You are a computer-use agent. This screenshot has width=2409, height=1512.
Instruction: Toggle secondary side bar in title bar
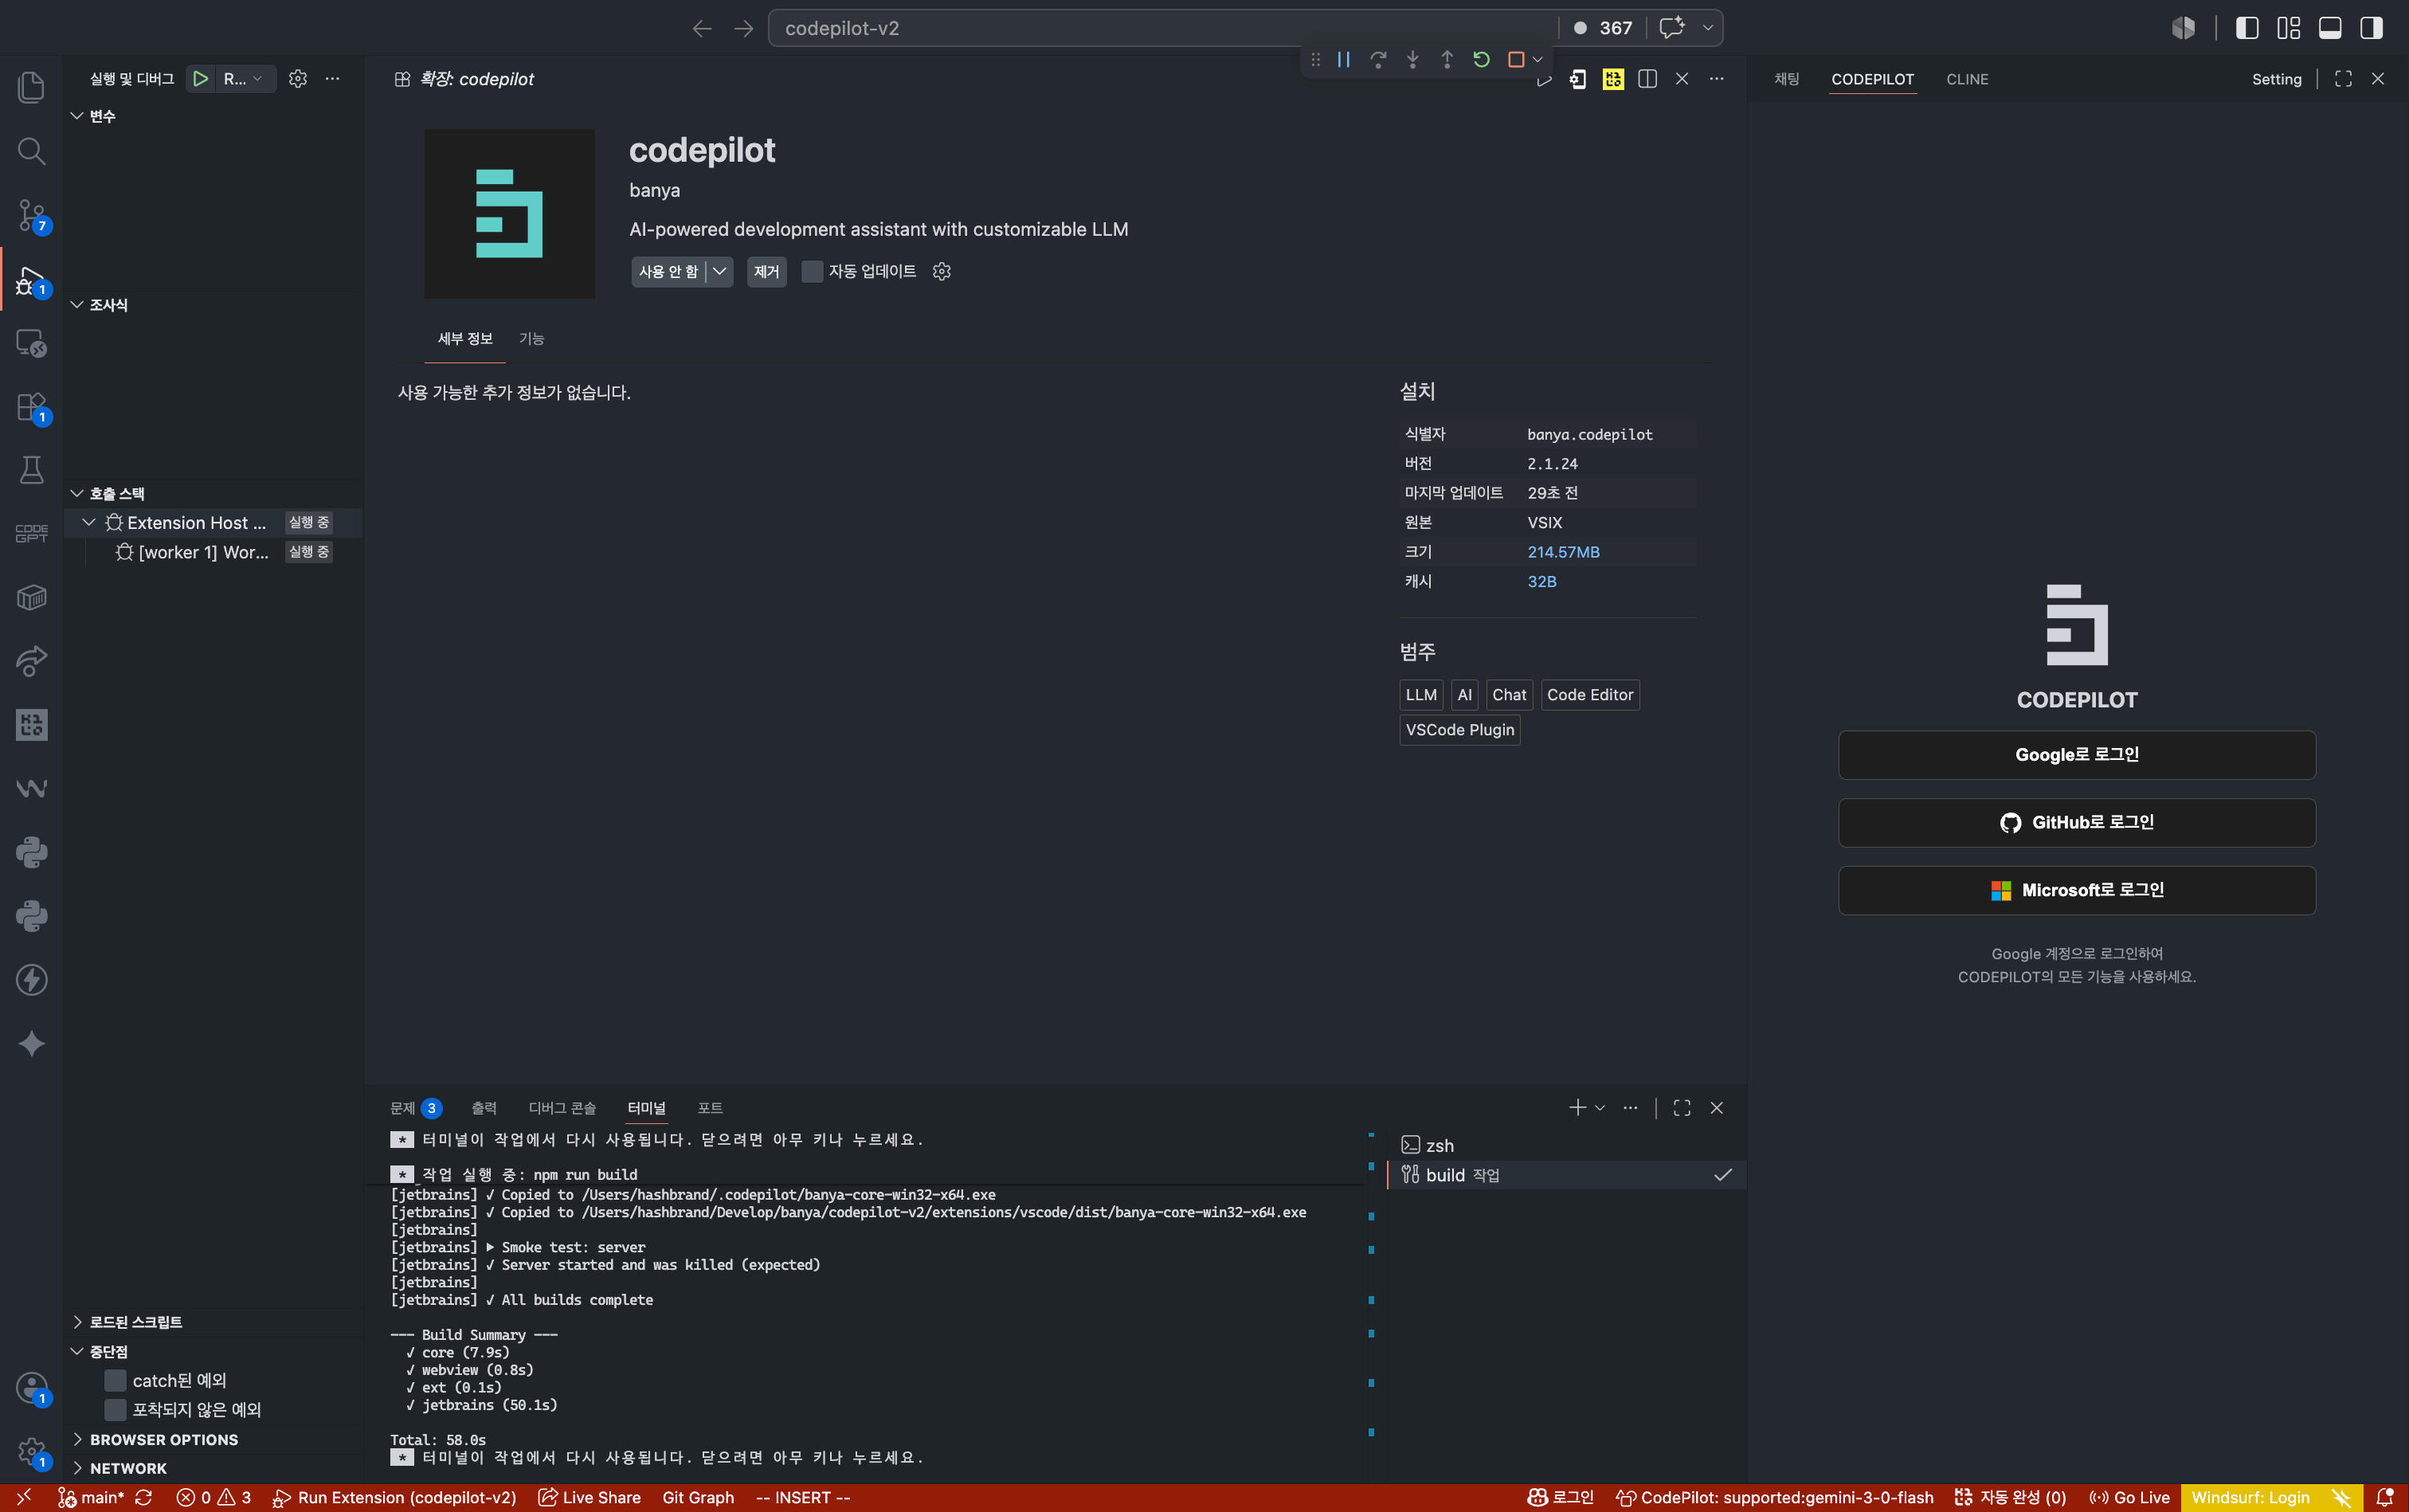point(2371,28)
